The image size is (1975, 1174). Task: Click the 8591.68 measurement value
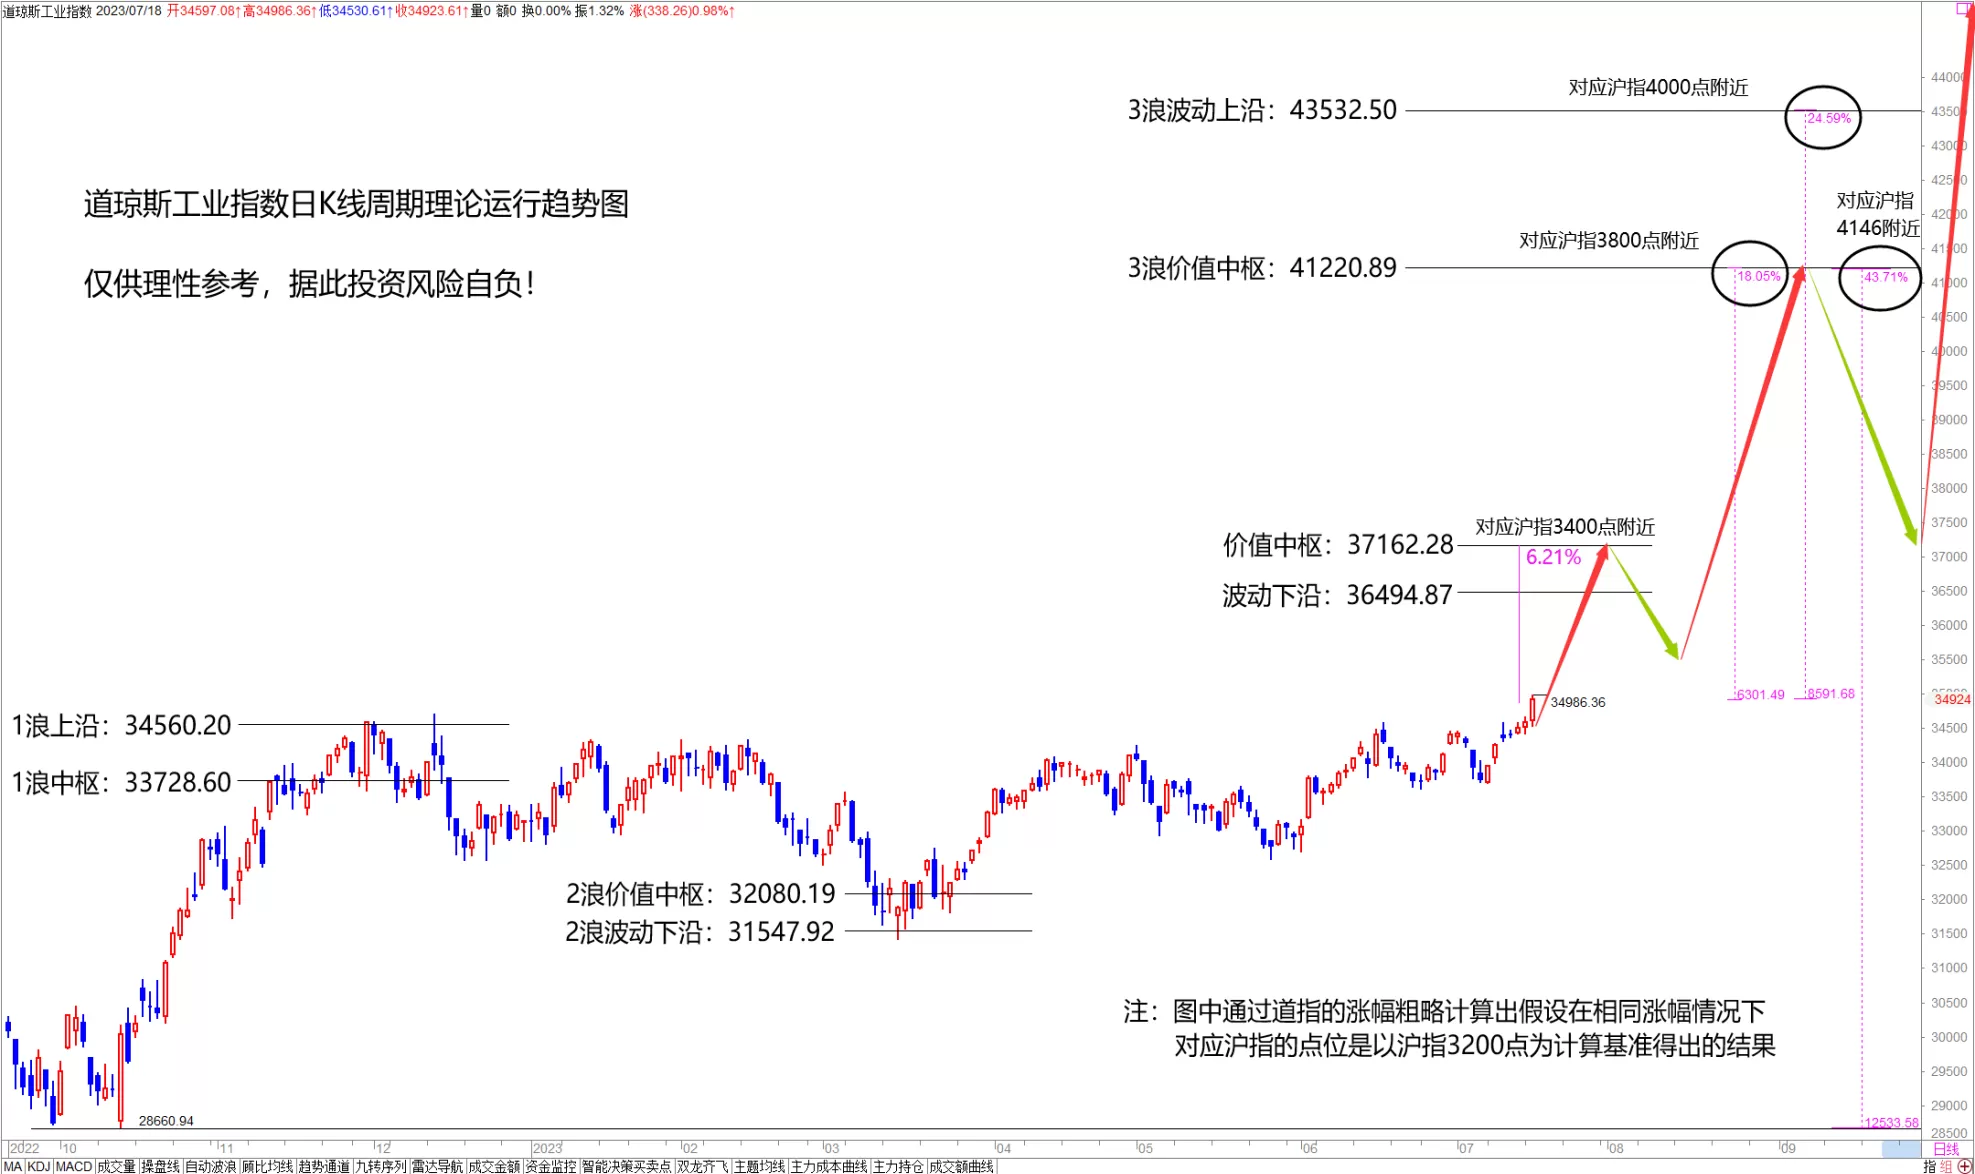tap(1831, 694)
